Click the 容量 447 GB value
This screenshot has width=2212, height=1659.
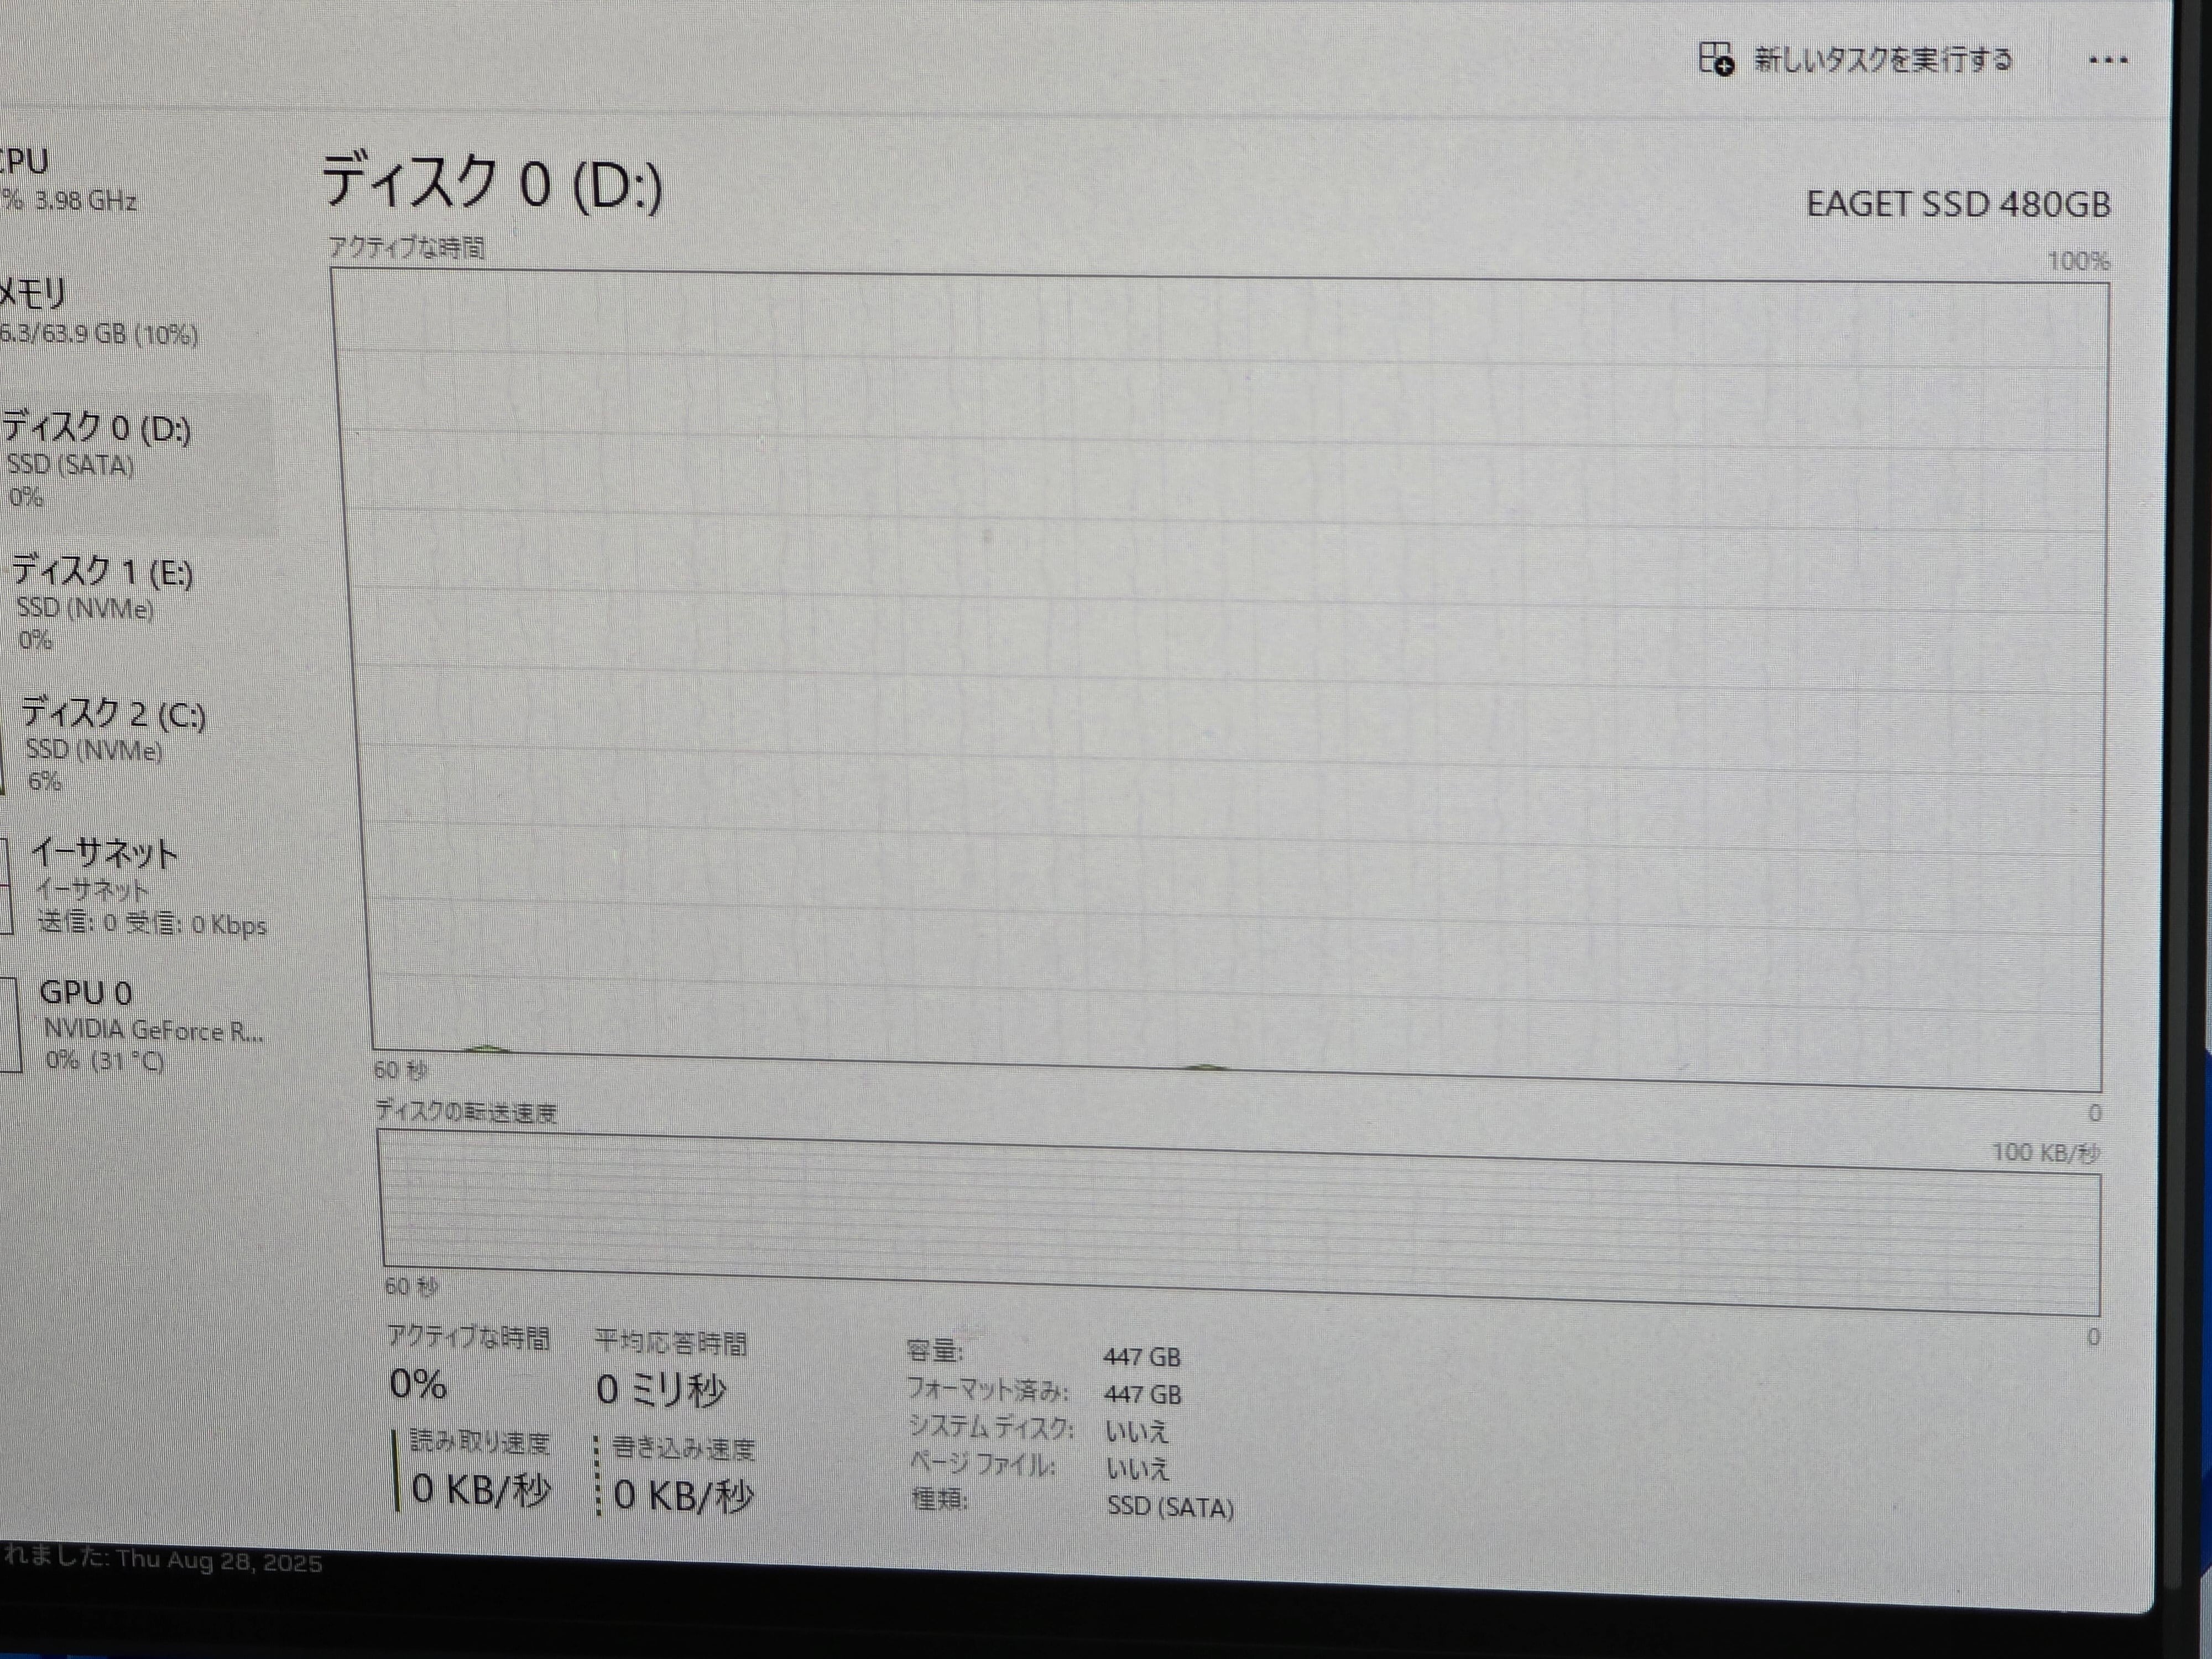coord(1141,1357)
